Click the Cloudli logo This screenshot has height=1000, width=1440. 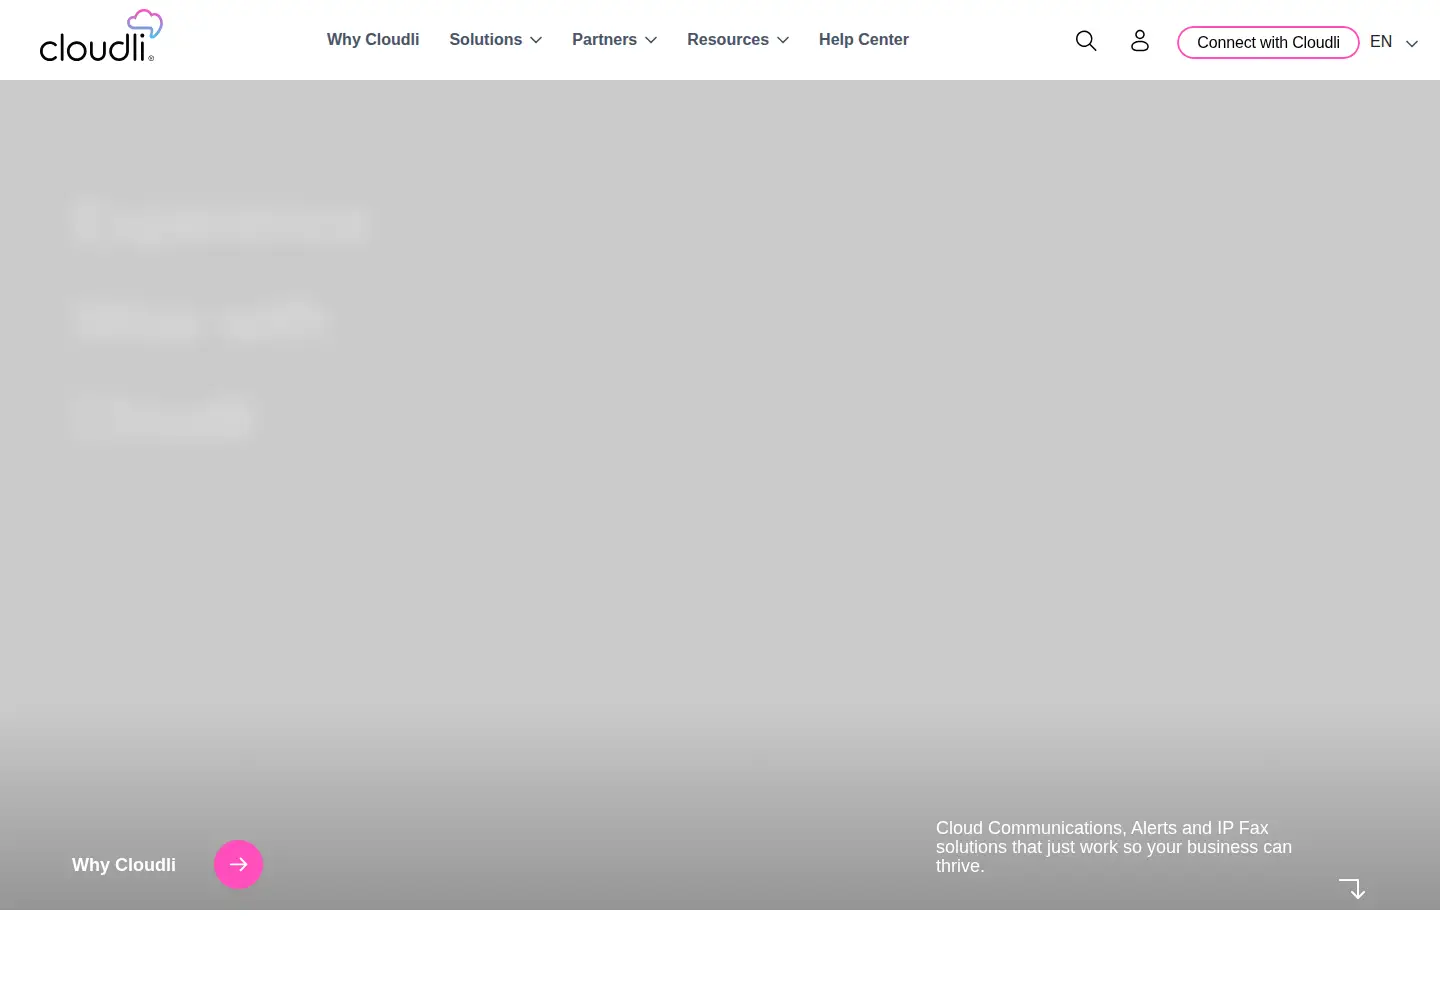pos(101,36)
